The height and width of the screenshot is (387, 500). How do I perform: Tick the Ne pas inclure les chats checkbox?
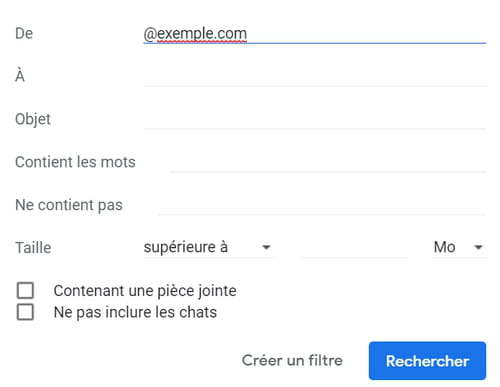(x=25, y=312)
